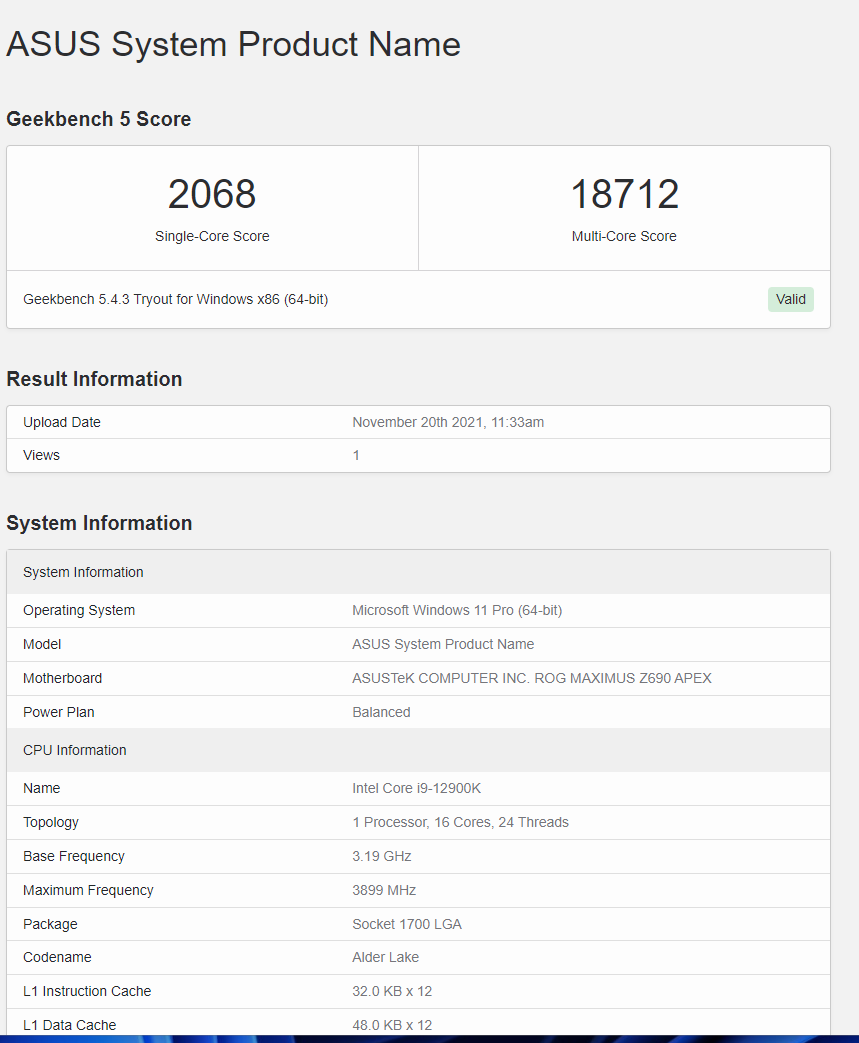
Task: Click the Views count value "1"
Action: [x=356, y=455]
